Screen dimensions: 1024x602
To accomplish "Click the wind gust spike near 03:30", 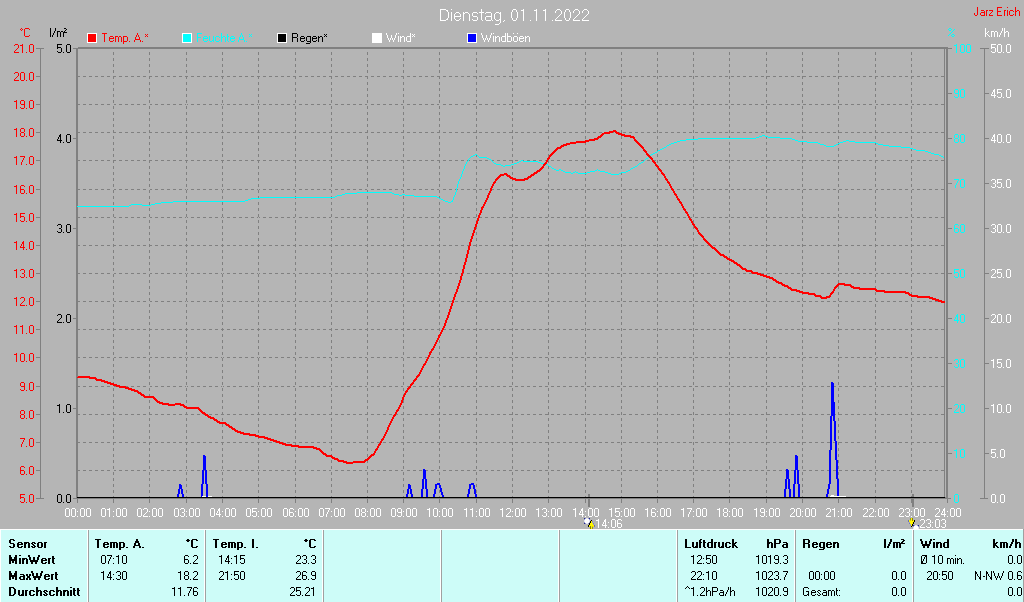I will (204, 477).
